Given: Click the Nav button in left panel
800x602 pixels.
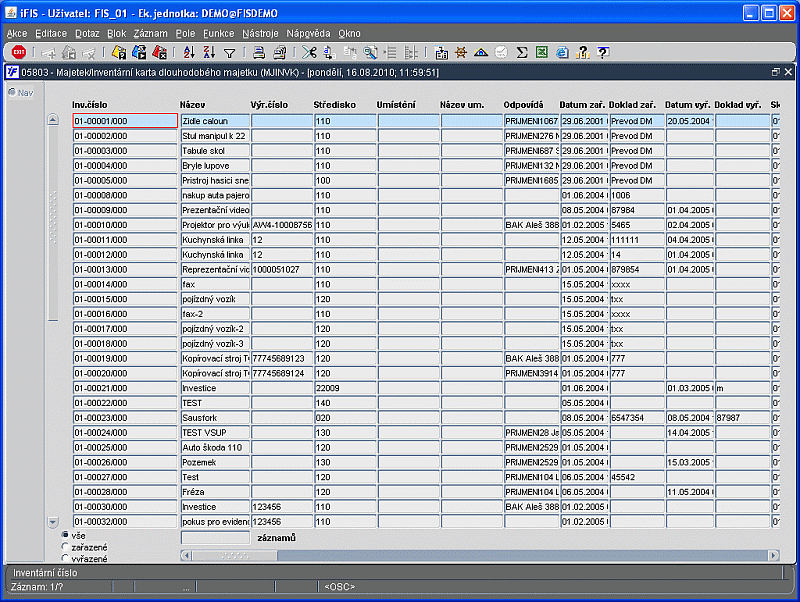Looking at the screenshot, I should point(21,92).
